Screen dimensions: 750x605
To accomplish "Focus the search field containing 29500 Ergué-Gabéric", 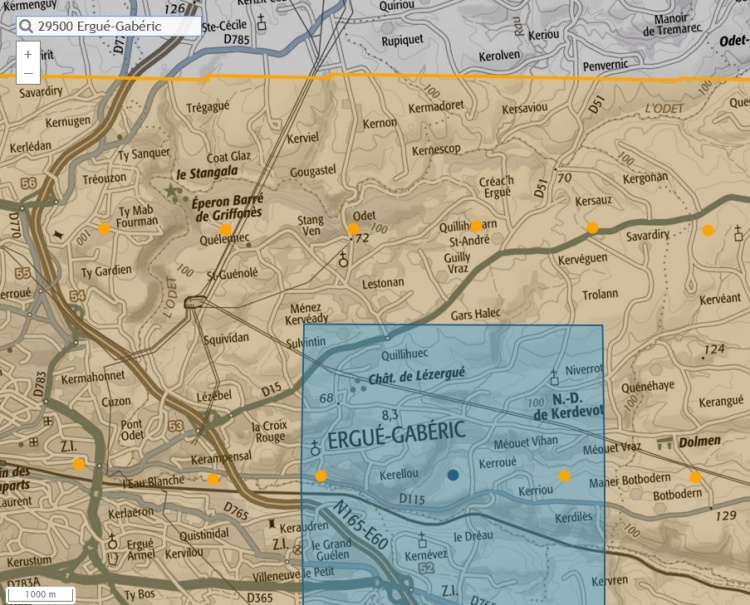I will tap(112, 27).
